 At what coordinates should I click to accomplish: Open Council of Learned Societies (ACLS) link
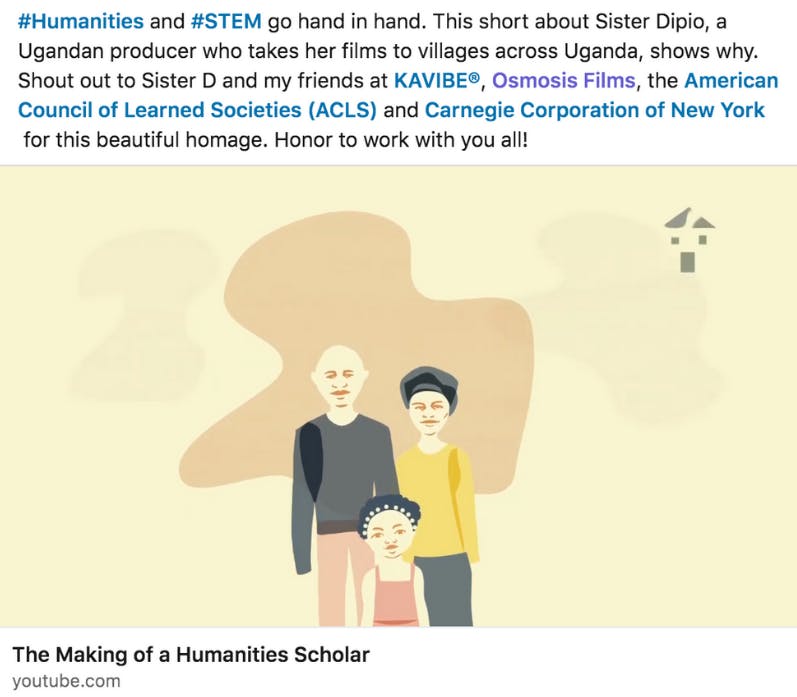click(197, 110)
